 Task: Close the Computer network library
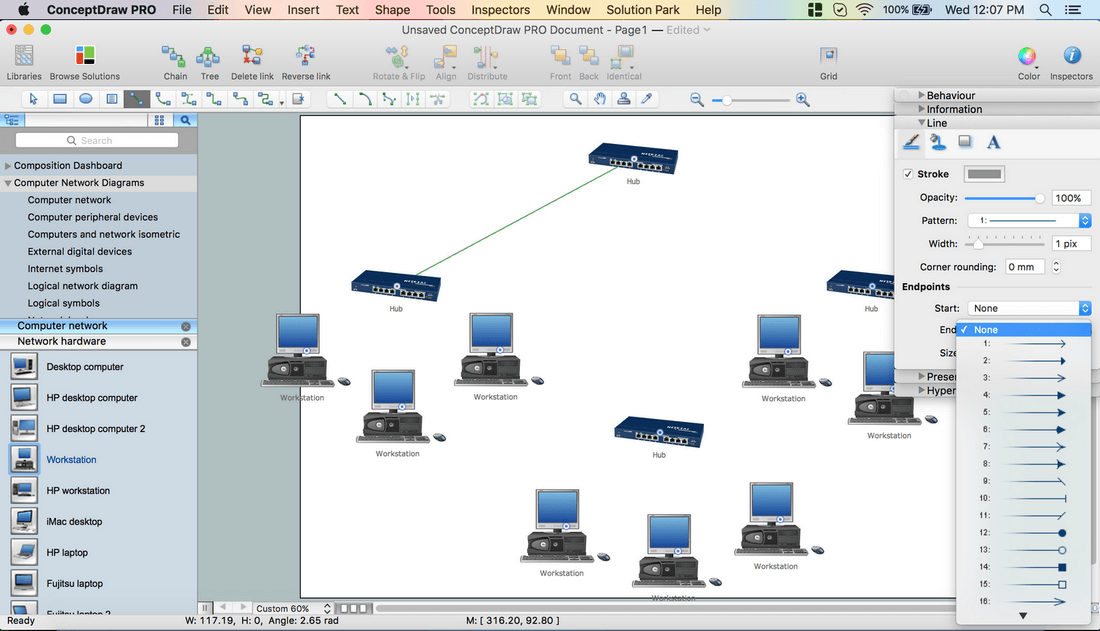186,326
